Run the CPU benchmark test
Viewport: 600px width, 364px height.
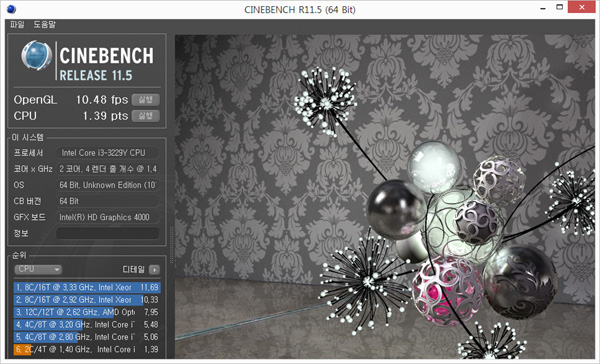tap(145, 116)
